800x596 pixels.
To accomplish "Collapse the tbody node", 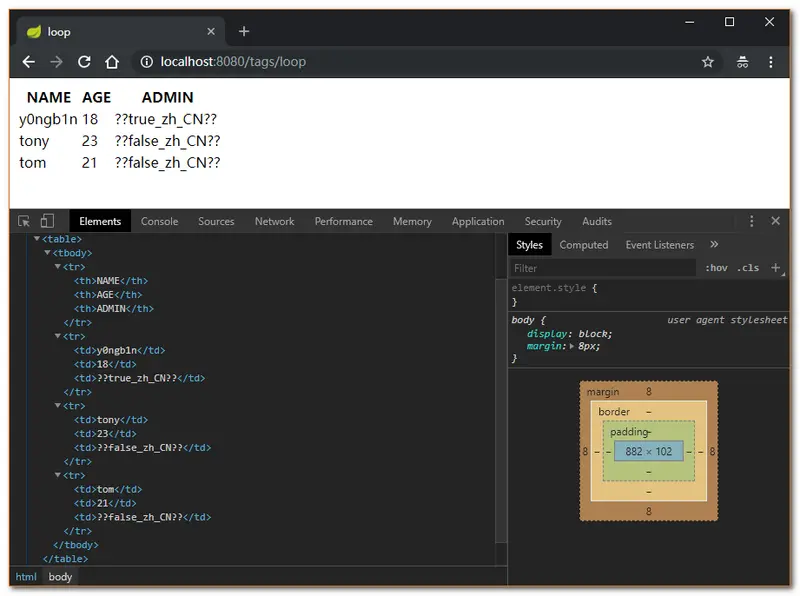I will point(47,253).
